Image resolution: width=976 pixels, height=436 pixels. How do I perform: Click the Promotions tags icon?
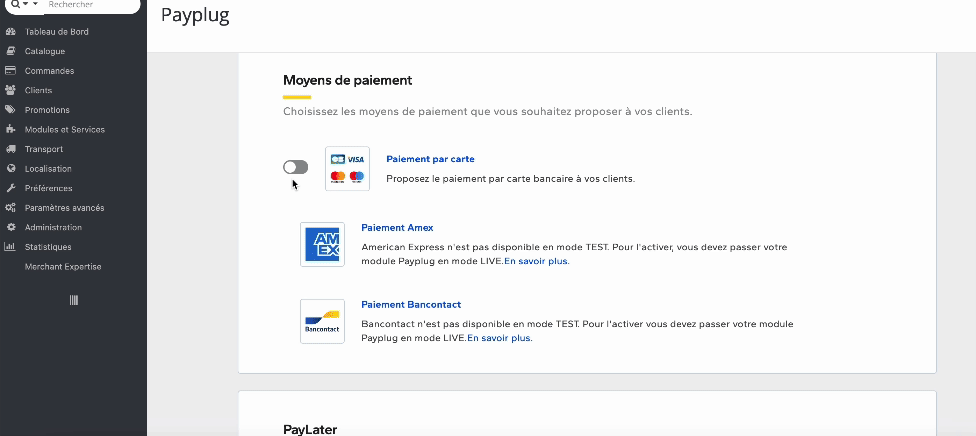click(x=10, y=110)
